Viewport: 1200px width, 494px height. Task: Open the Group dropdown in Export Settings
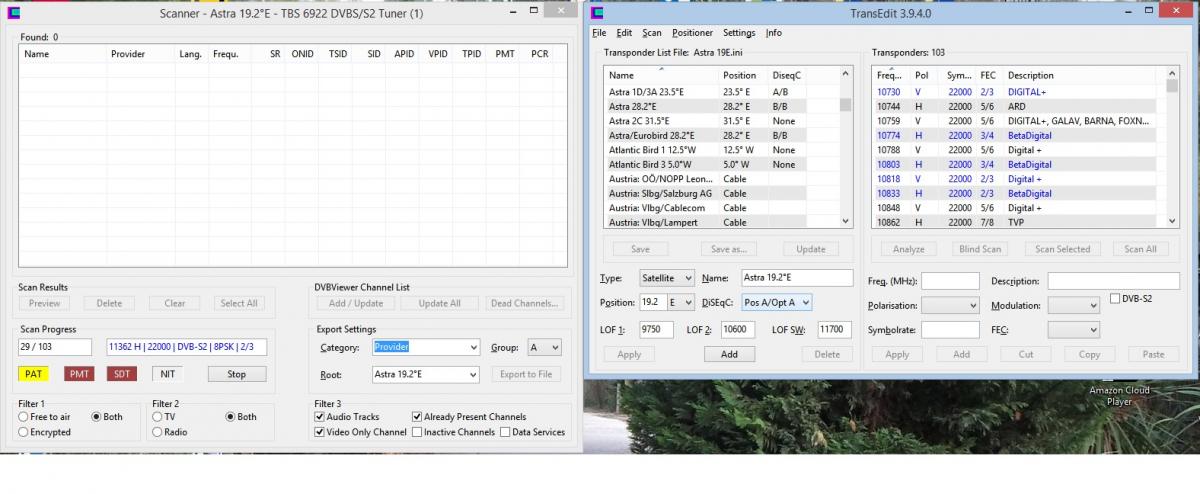click(x=544, y=347)
